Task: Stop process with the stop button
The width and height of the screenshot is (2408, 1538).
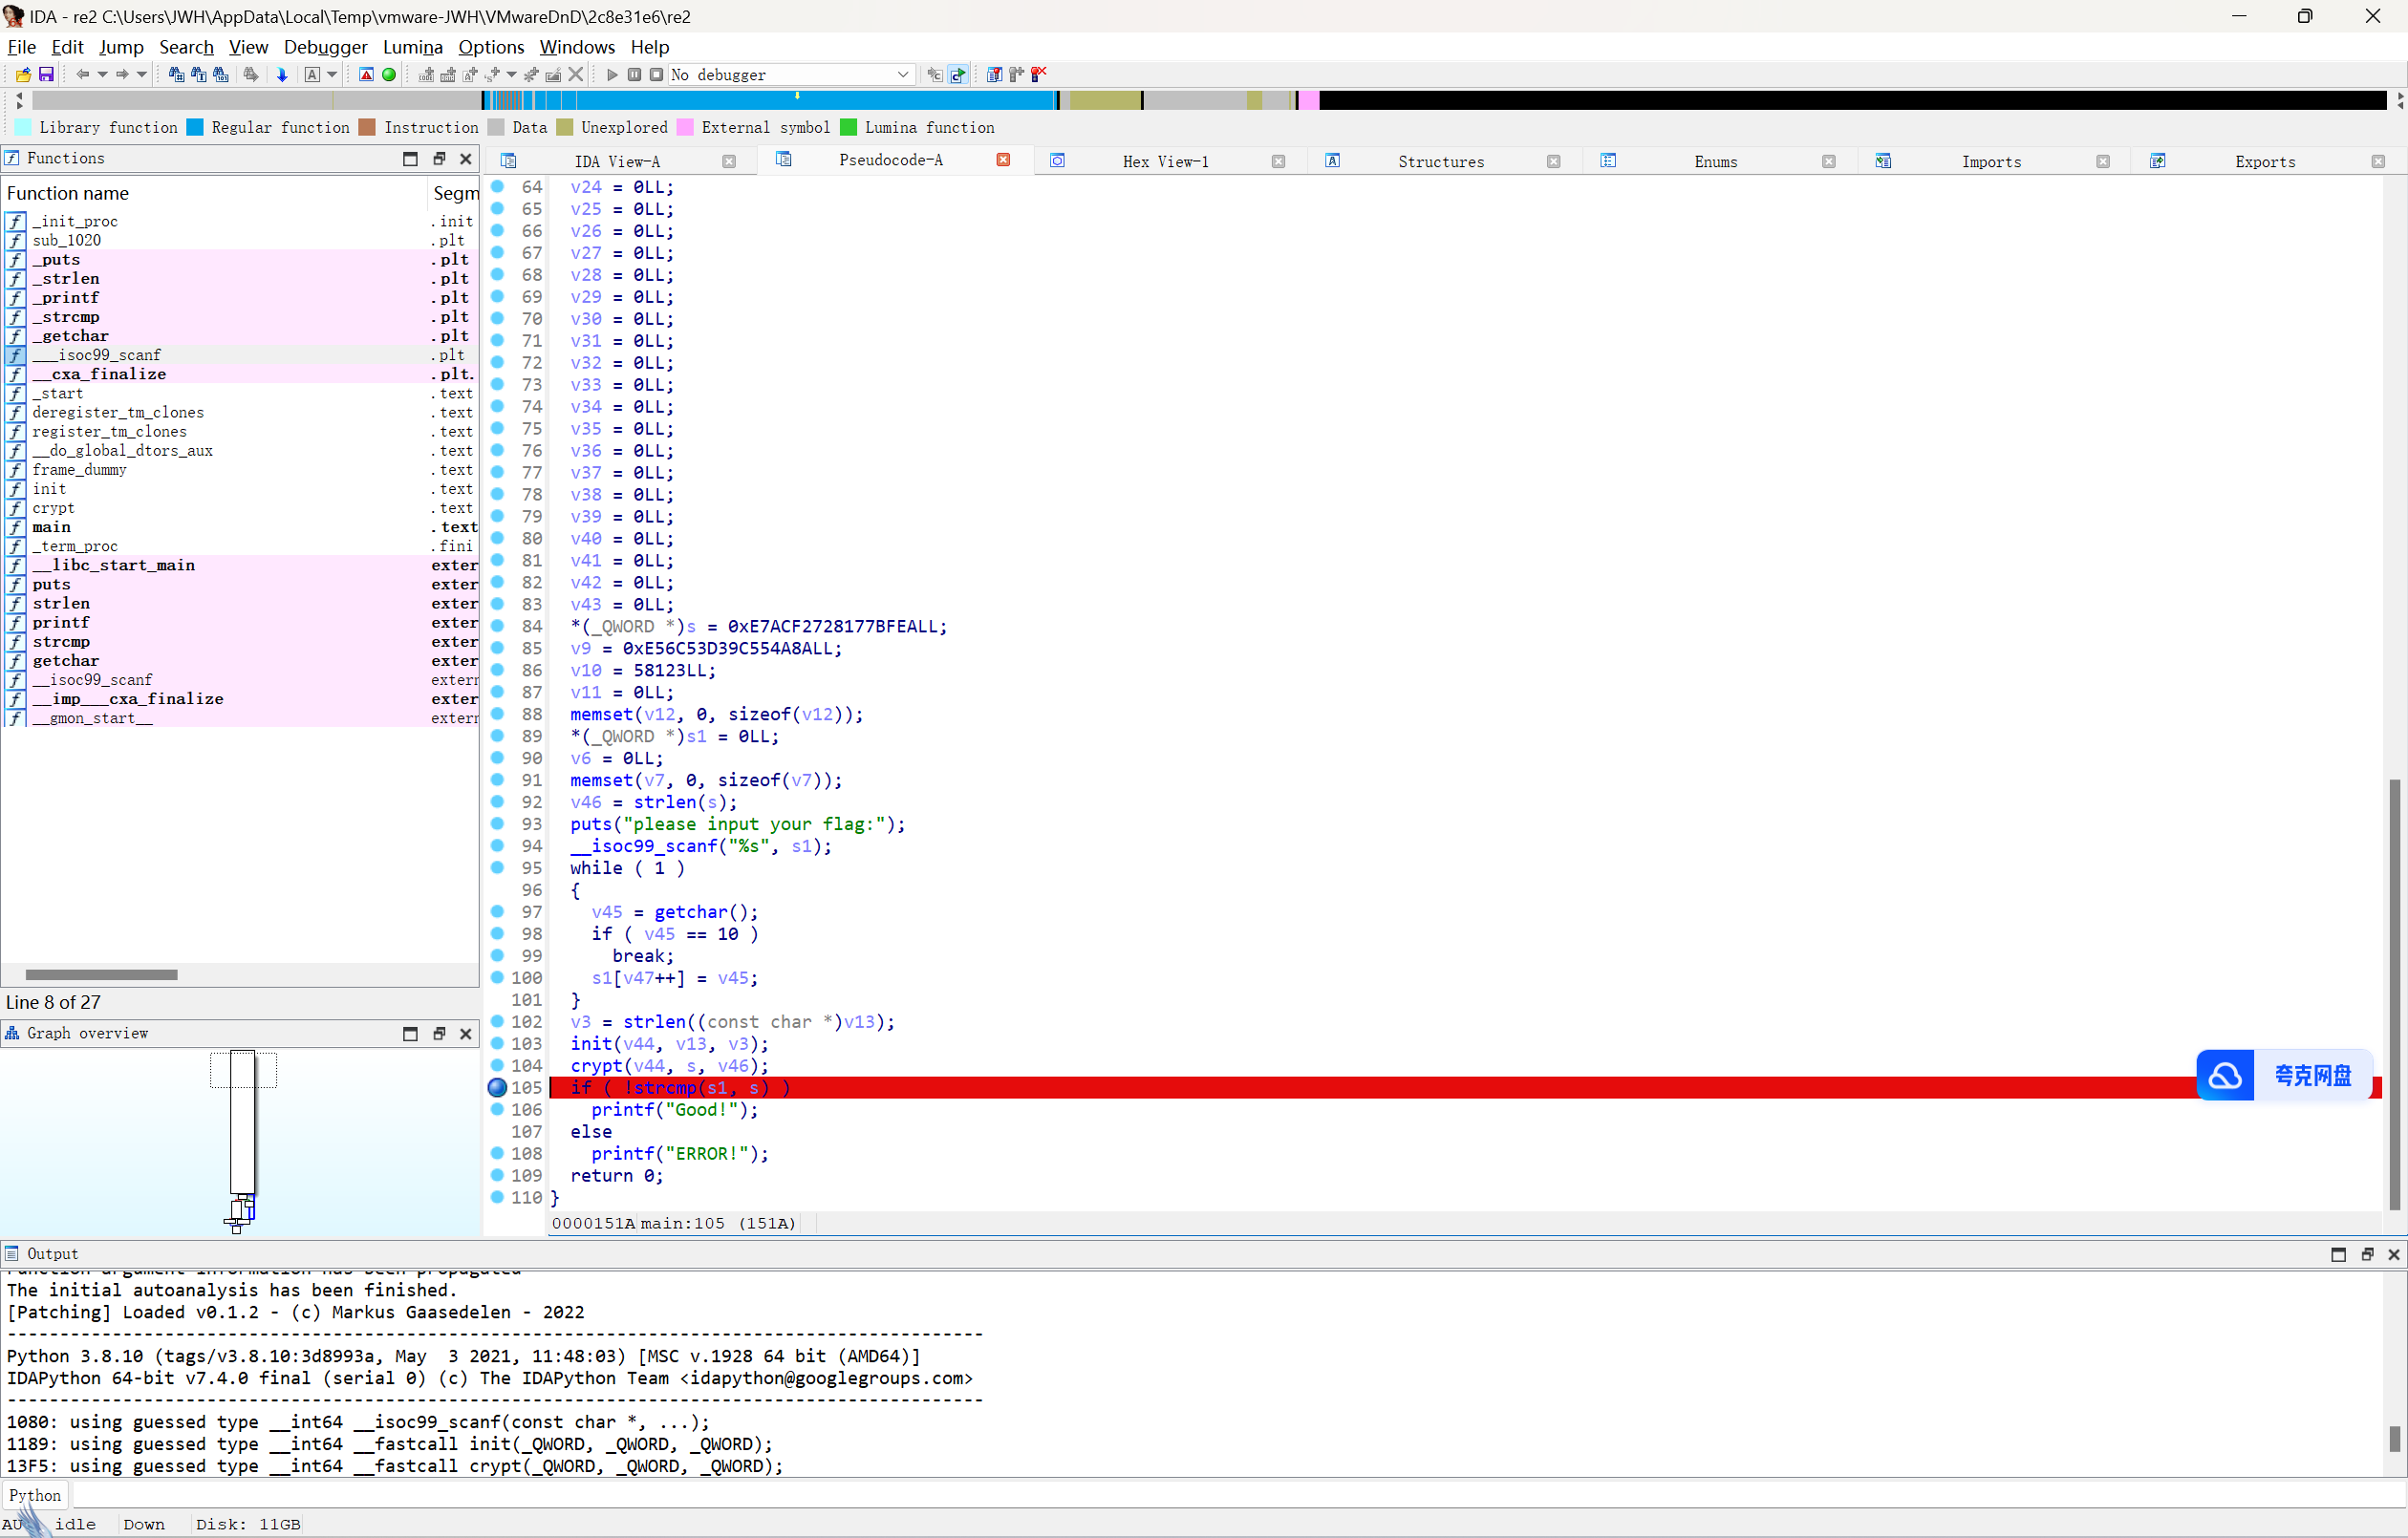Action: tap(656, 75)
